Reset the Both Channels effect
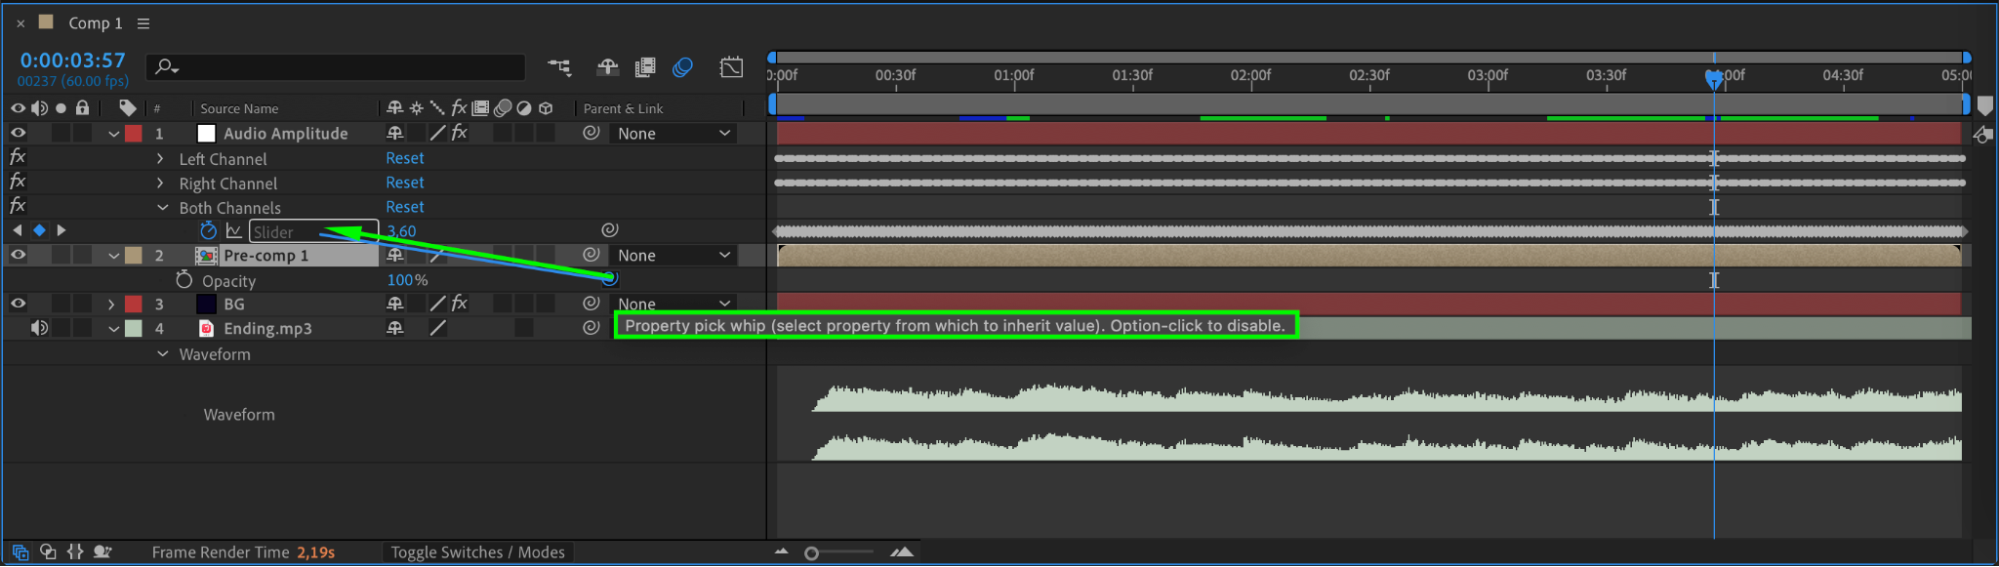1999x567 pixels. coord(405,207)
